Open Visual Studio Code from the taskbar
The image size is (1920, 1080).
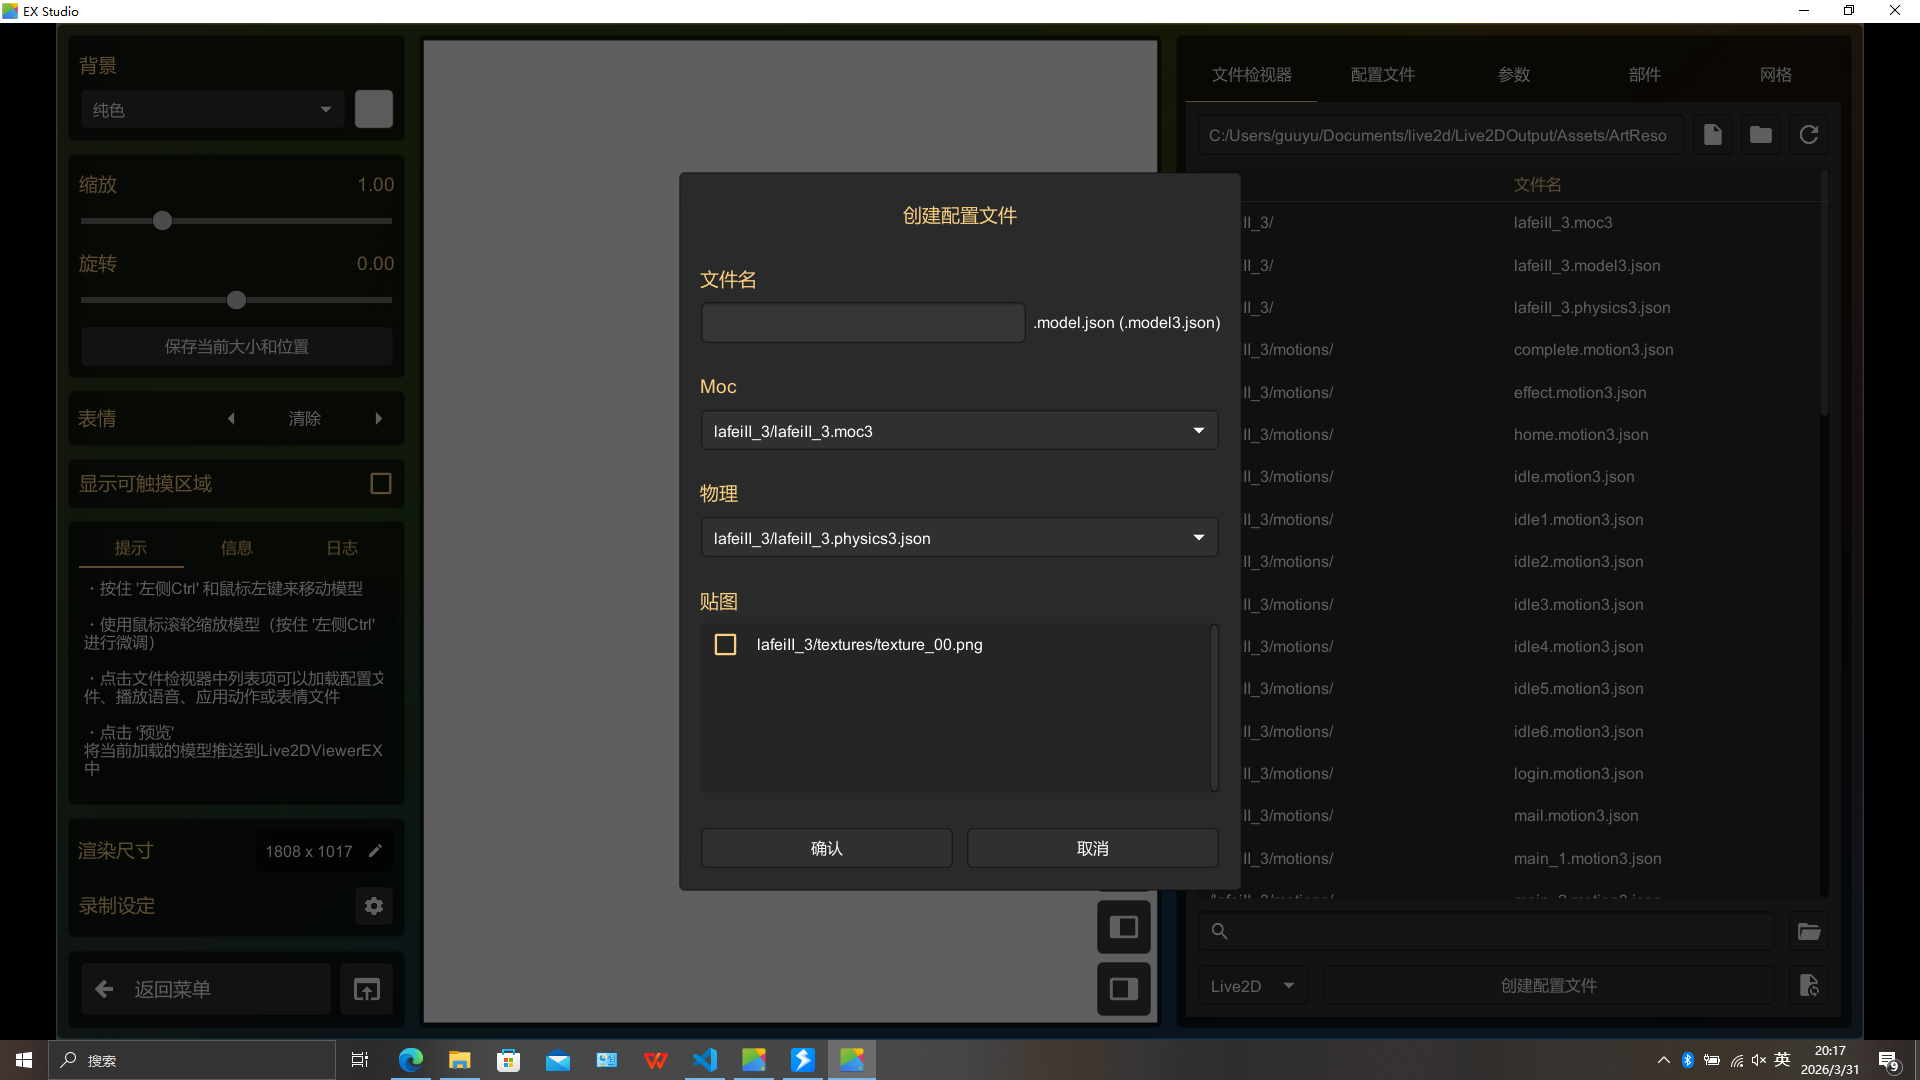coord(705,1060)
